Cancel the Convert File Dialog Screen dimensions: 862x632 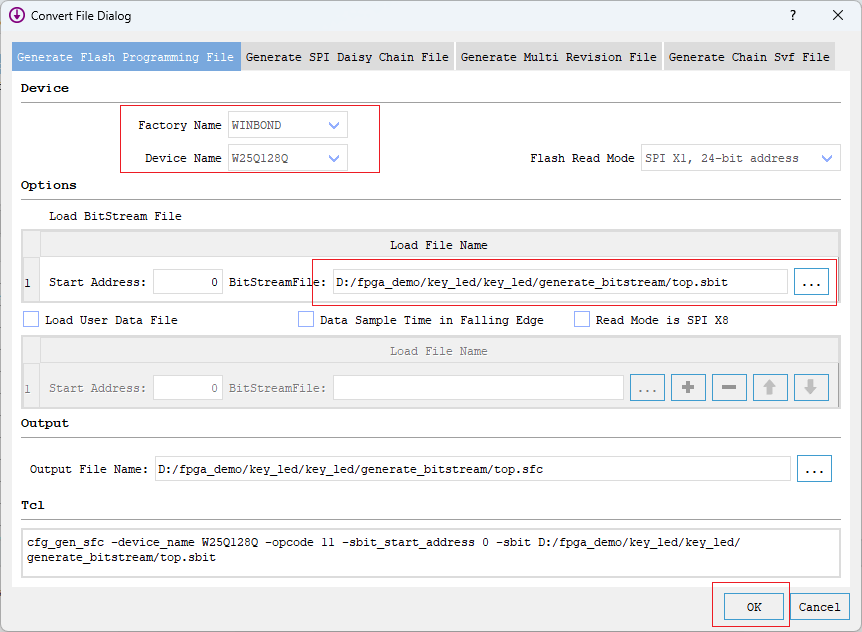pos(819,606)
